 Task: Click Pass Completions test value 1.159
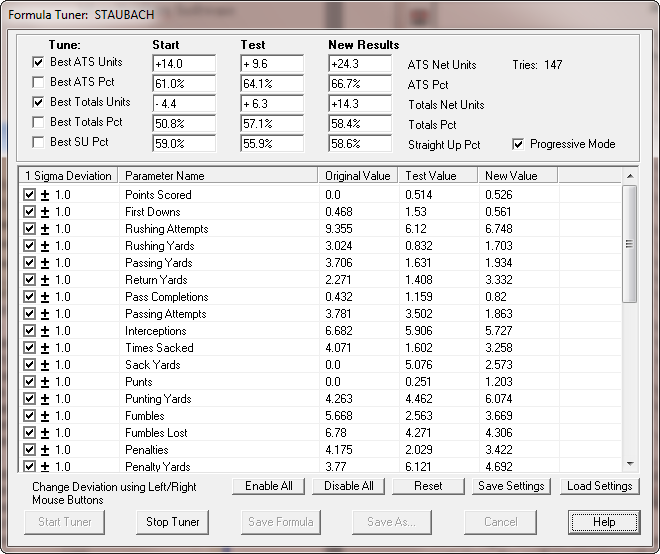click(x=419, y=297)
